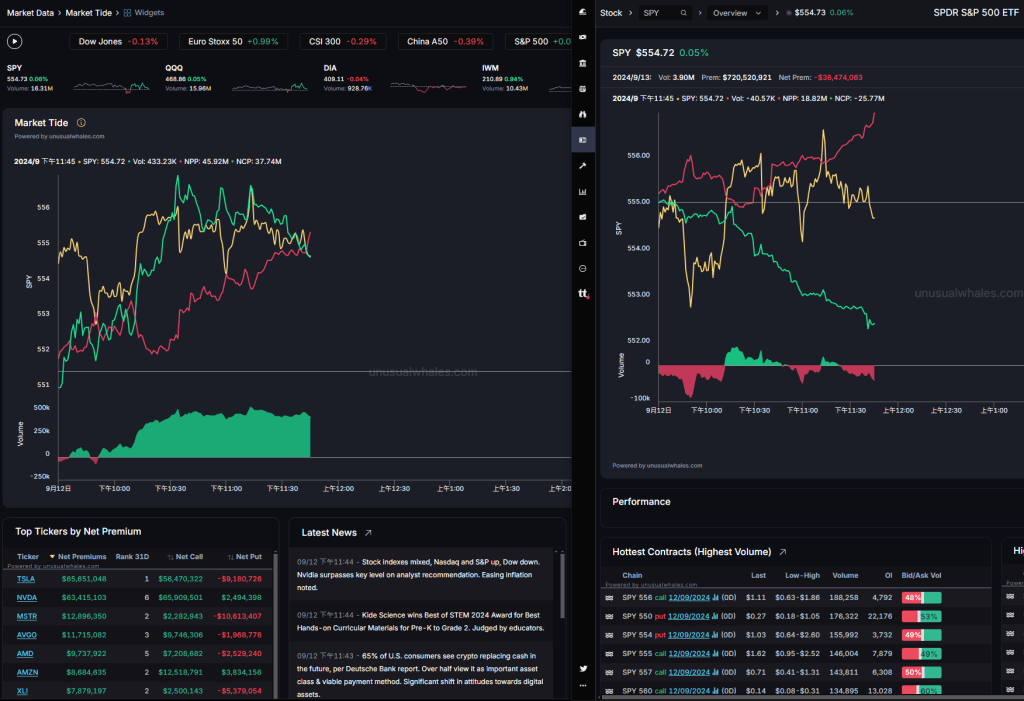The width and height of the screenshot is (1024, 701).
Task: Sort table by Net Premiums column
Action: point(81,556)
